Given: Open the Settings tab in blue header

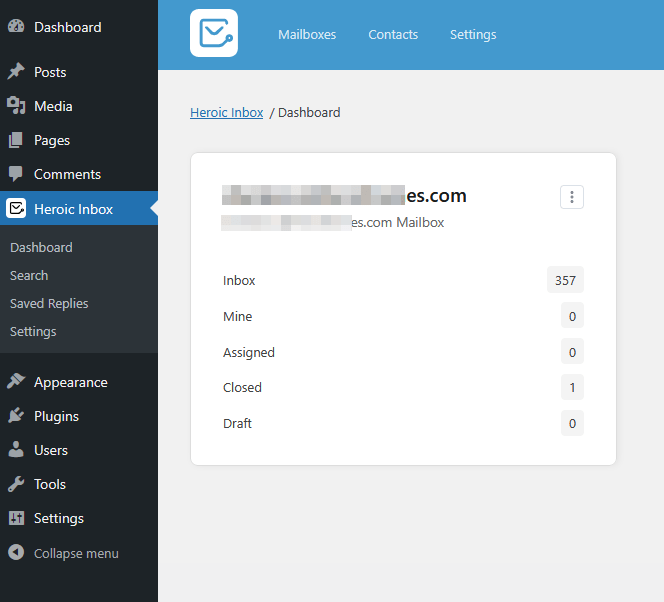Looking at the screenshot, I should (x=473, y=35).
